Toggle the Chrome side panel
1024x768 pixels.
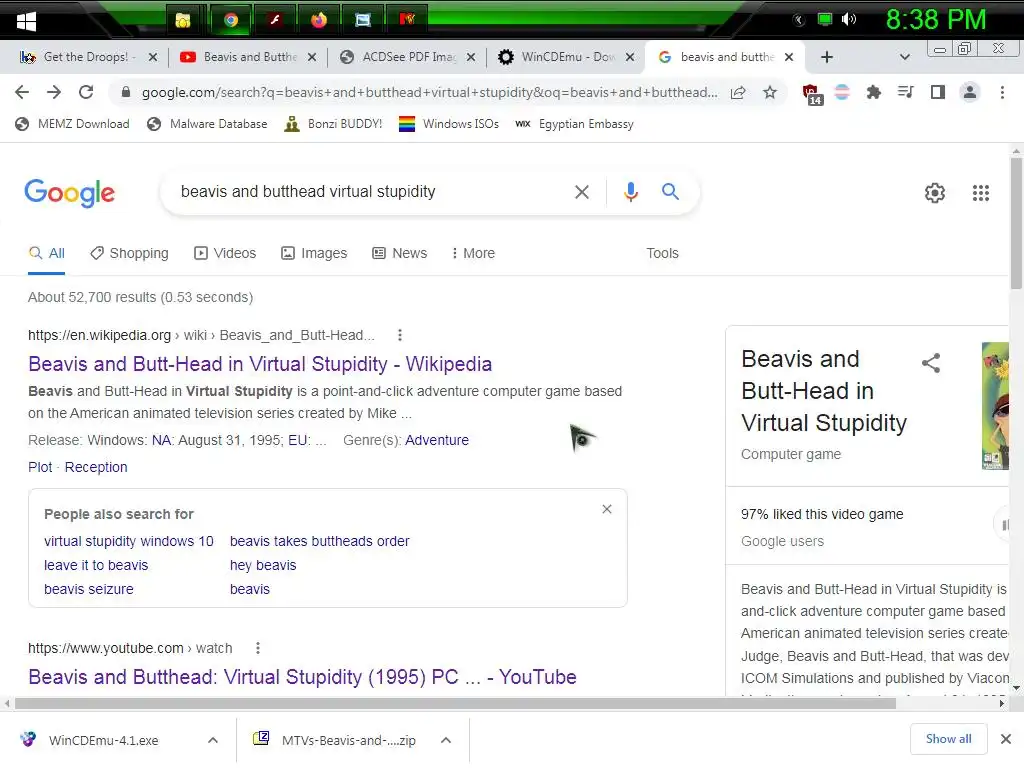tap(938, 92)
